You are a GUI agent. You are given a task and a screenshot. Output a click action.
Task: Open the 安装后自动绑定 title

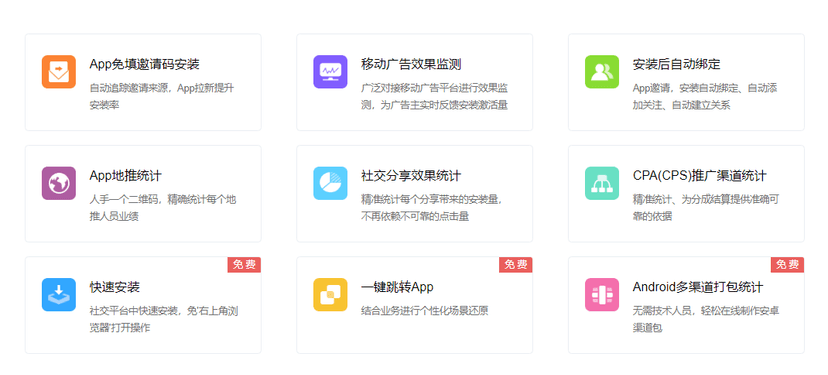[x=676, y=64]
